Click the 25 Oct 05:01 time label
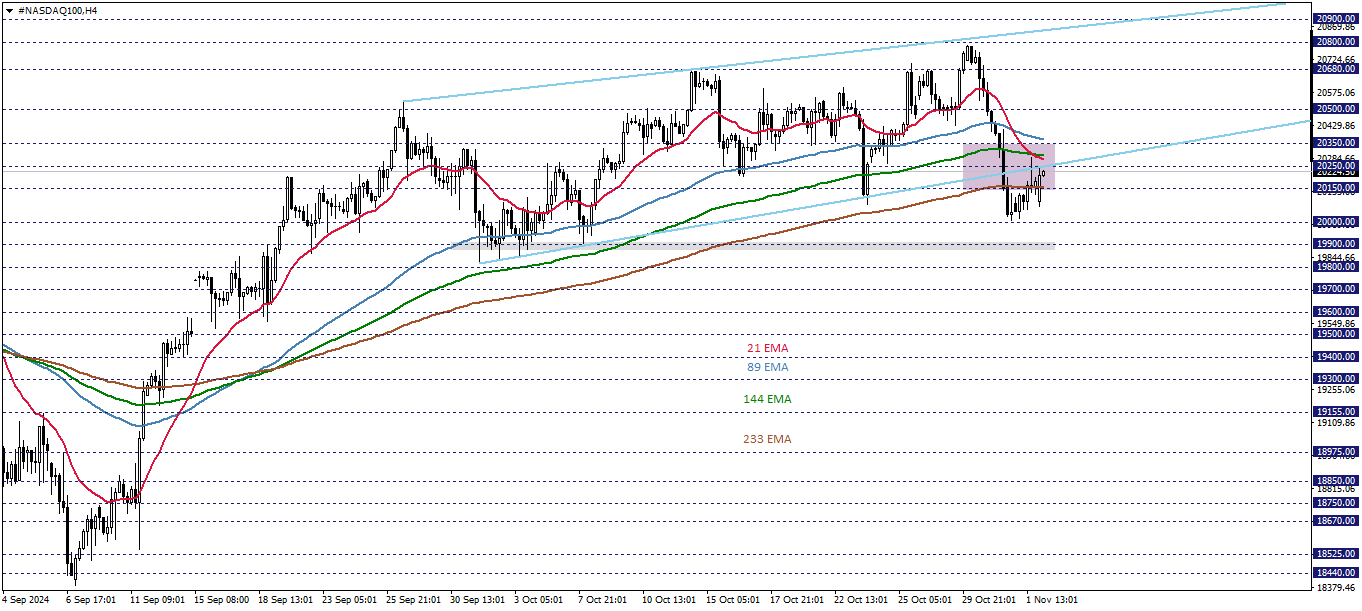The height and width of the screenshot is (611, 1362). 925,600
